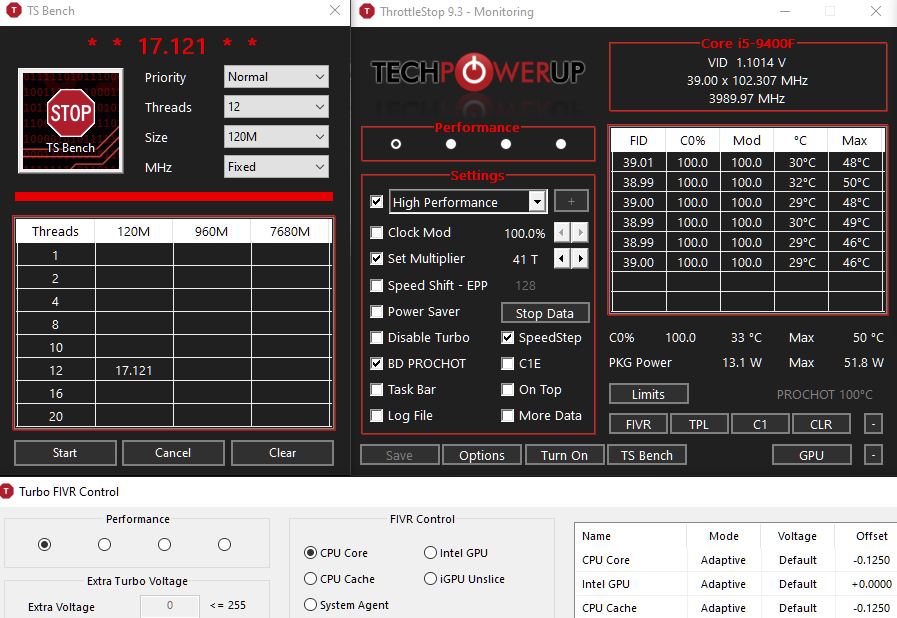Click the C1 button
Viewport: 897px width, 618px height.
pyautogui.click(x=760, y=424)
